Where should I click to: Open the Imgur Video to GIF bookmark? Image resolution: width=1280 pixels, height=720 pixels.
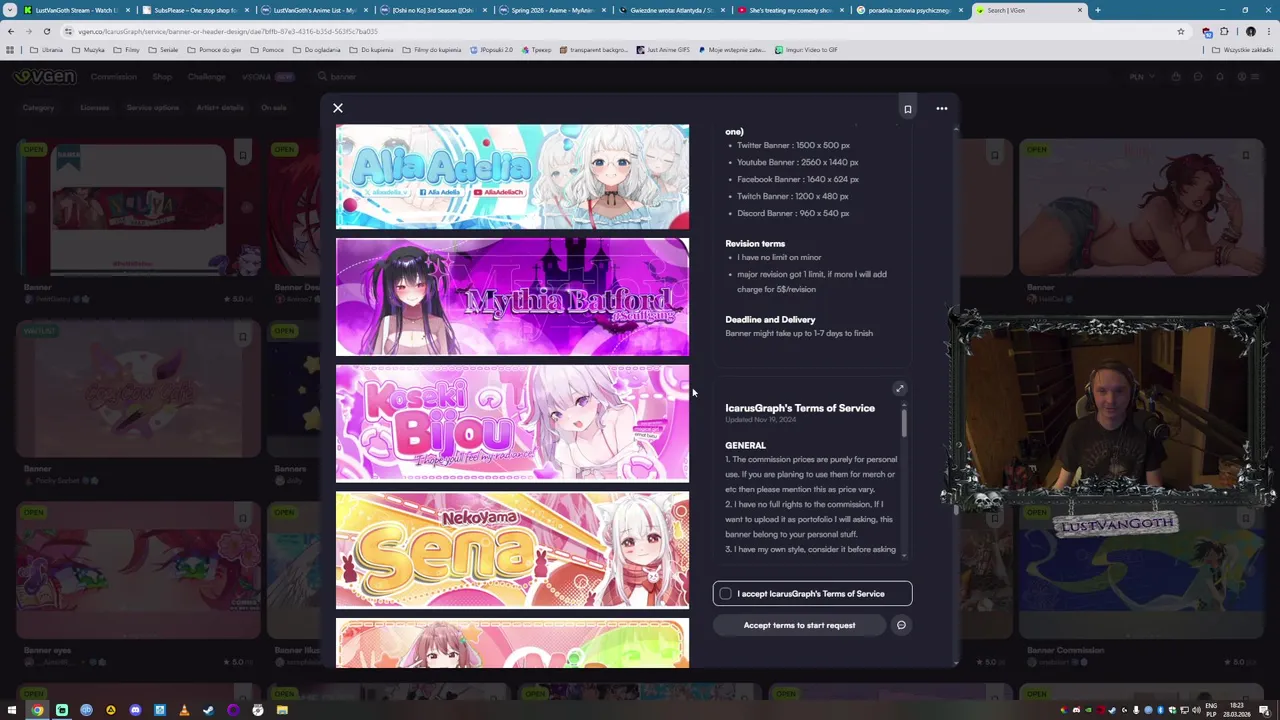coord(805,50)
